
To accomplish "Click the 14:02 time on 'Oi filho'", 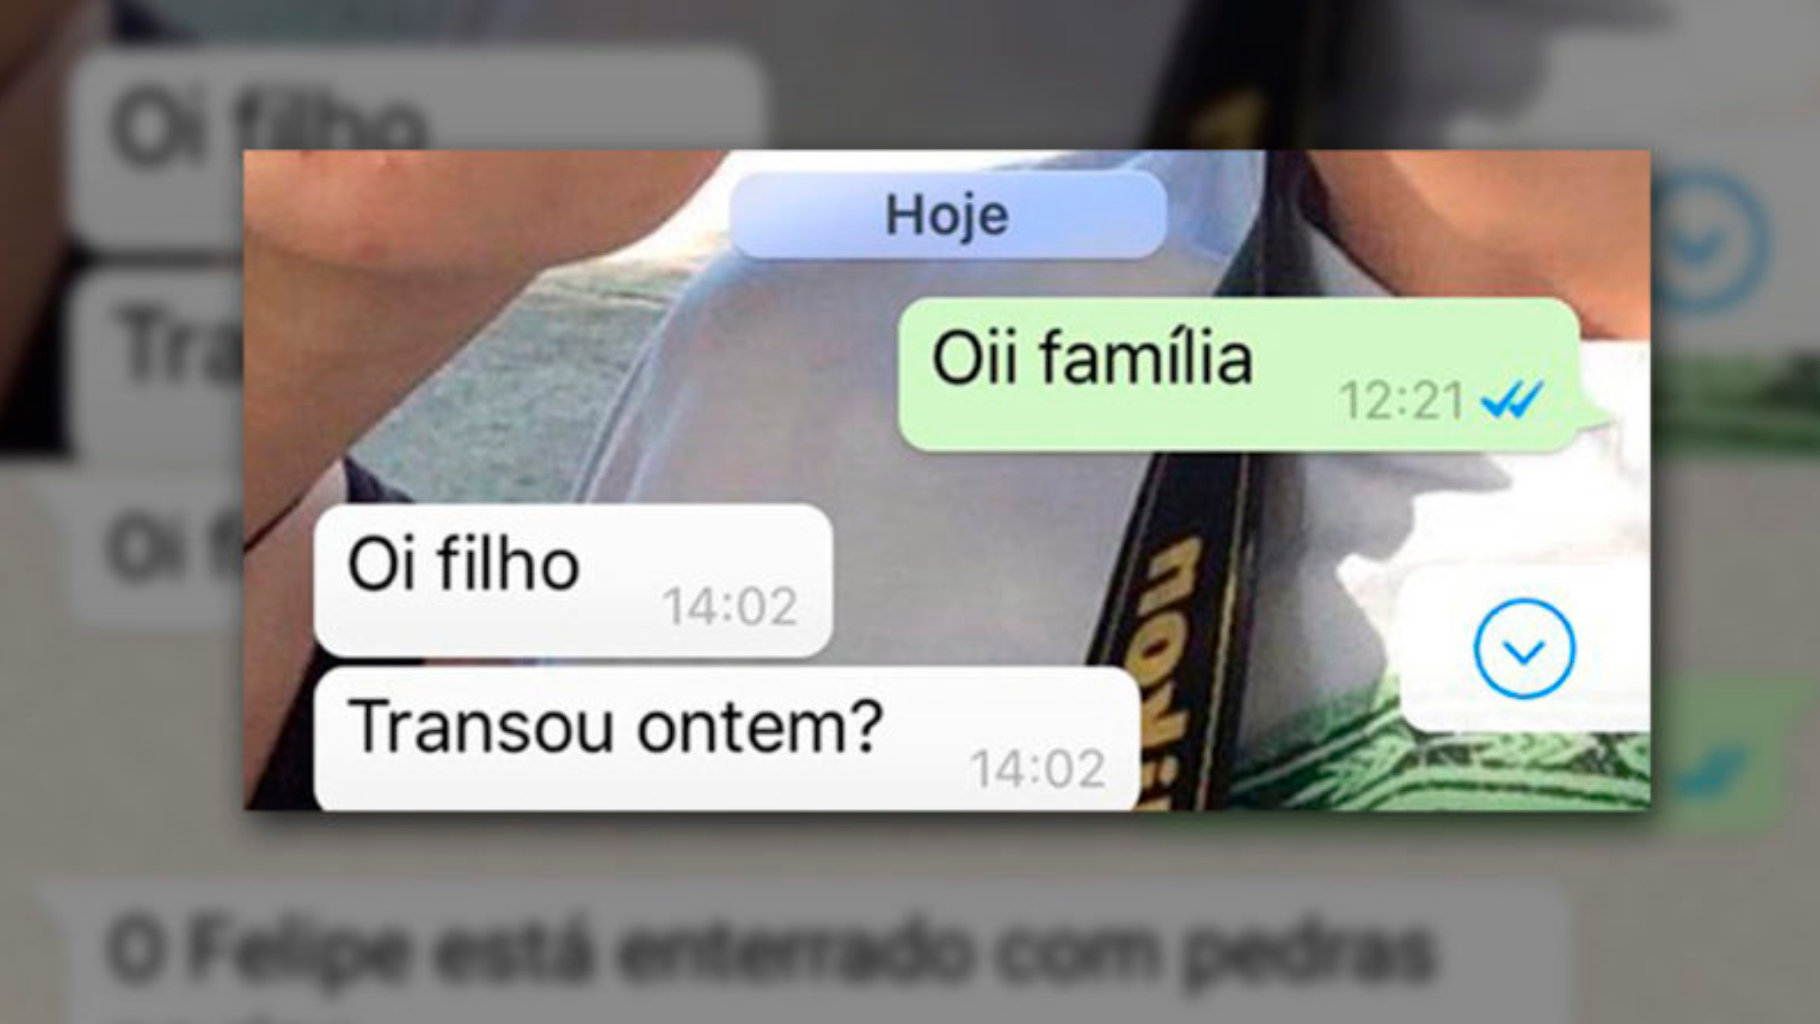I will tap(730, 607).
